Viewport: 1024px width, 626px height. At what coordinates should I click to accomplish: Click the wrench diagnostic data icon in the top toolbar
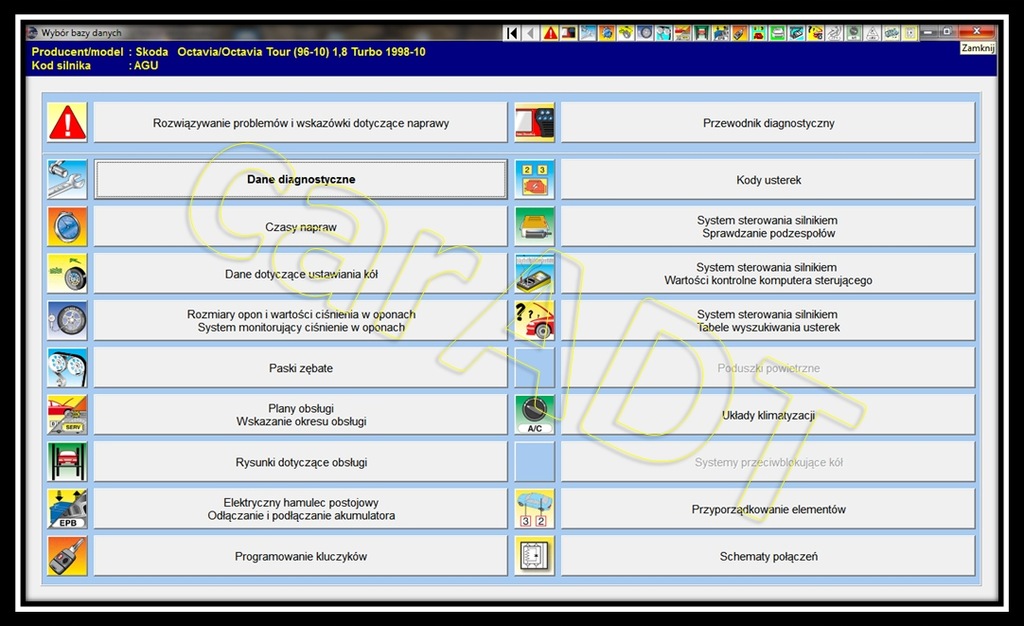(587, 33)
